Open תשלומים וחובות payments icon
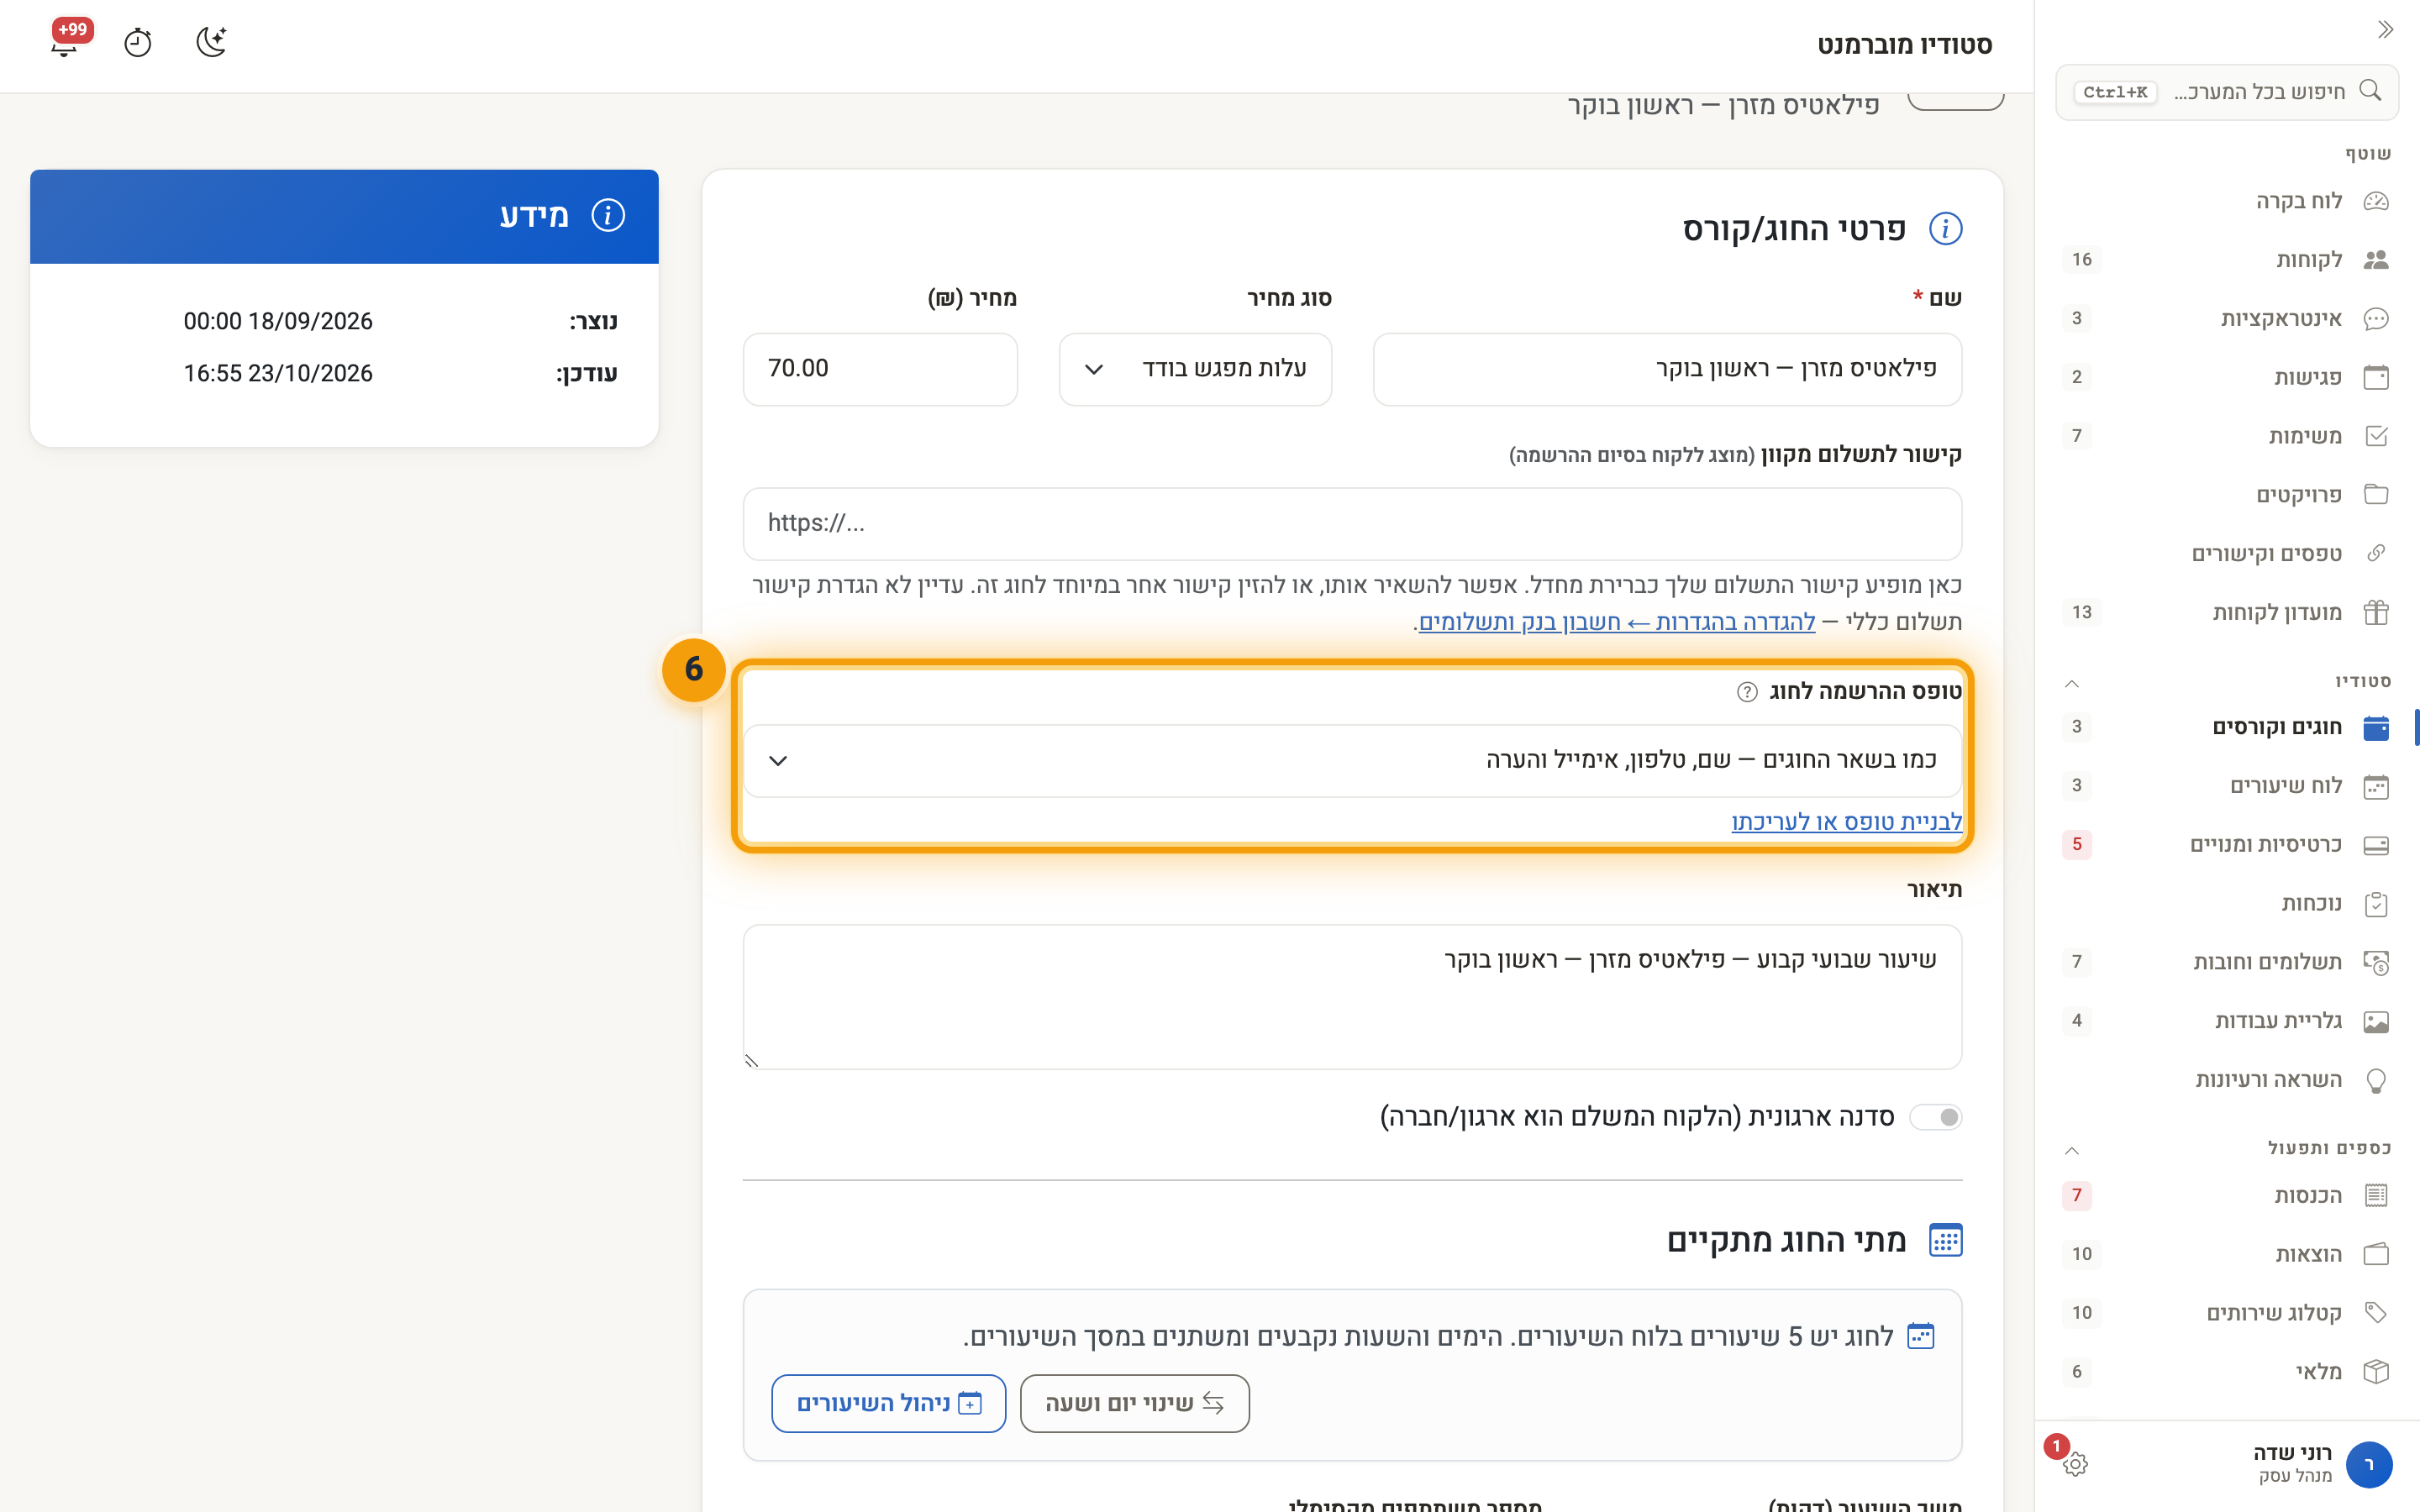The height and width of the screenshot is (1512, 2420). click(2376, 962)
